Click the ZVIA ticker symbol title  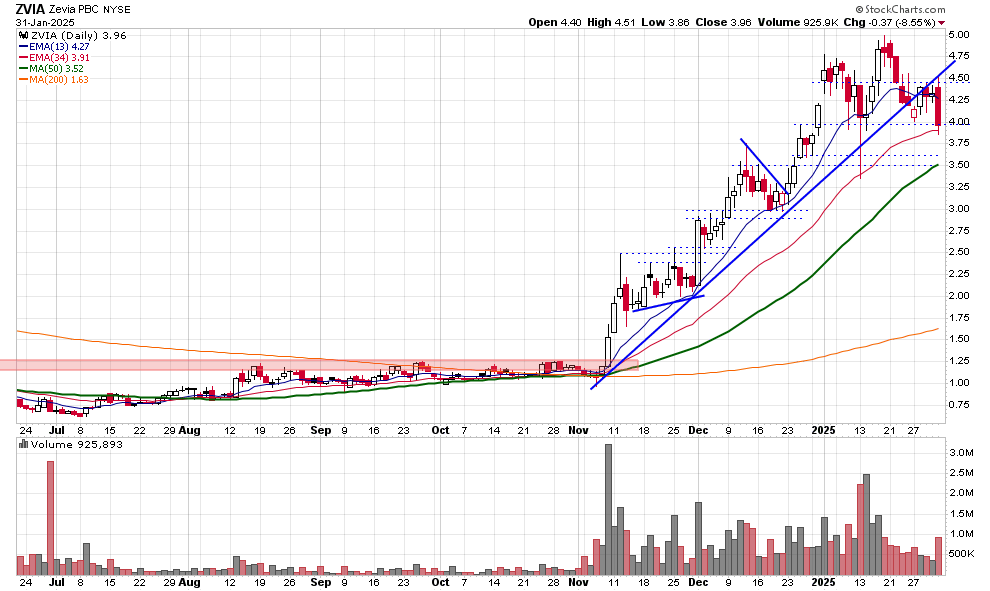point(31,8)
